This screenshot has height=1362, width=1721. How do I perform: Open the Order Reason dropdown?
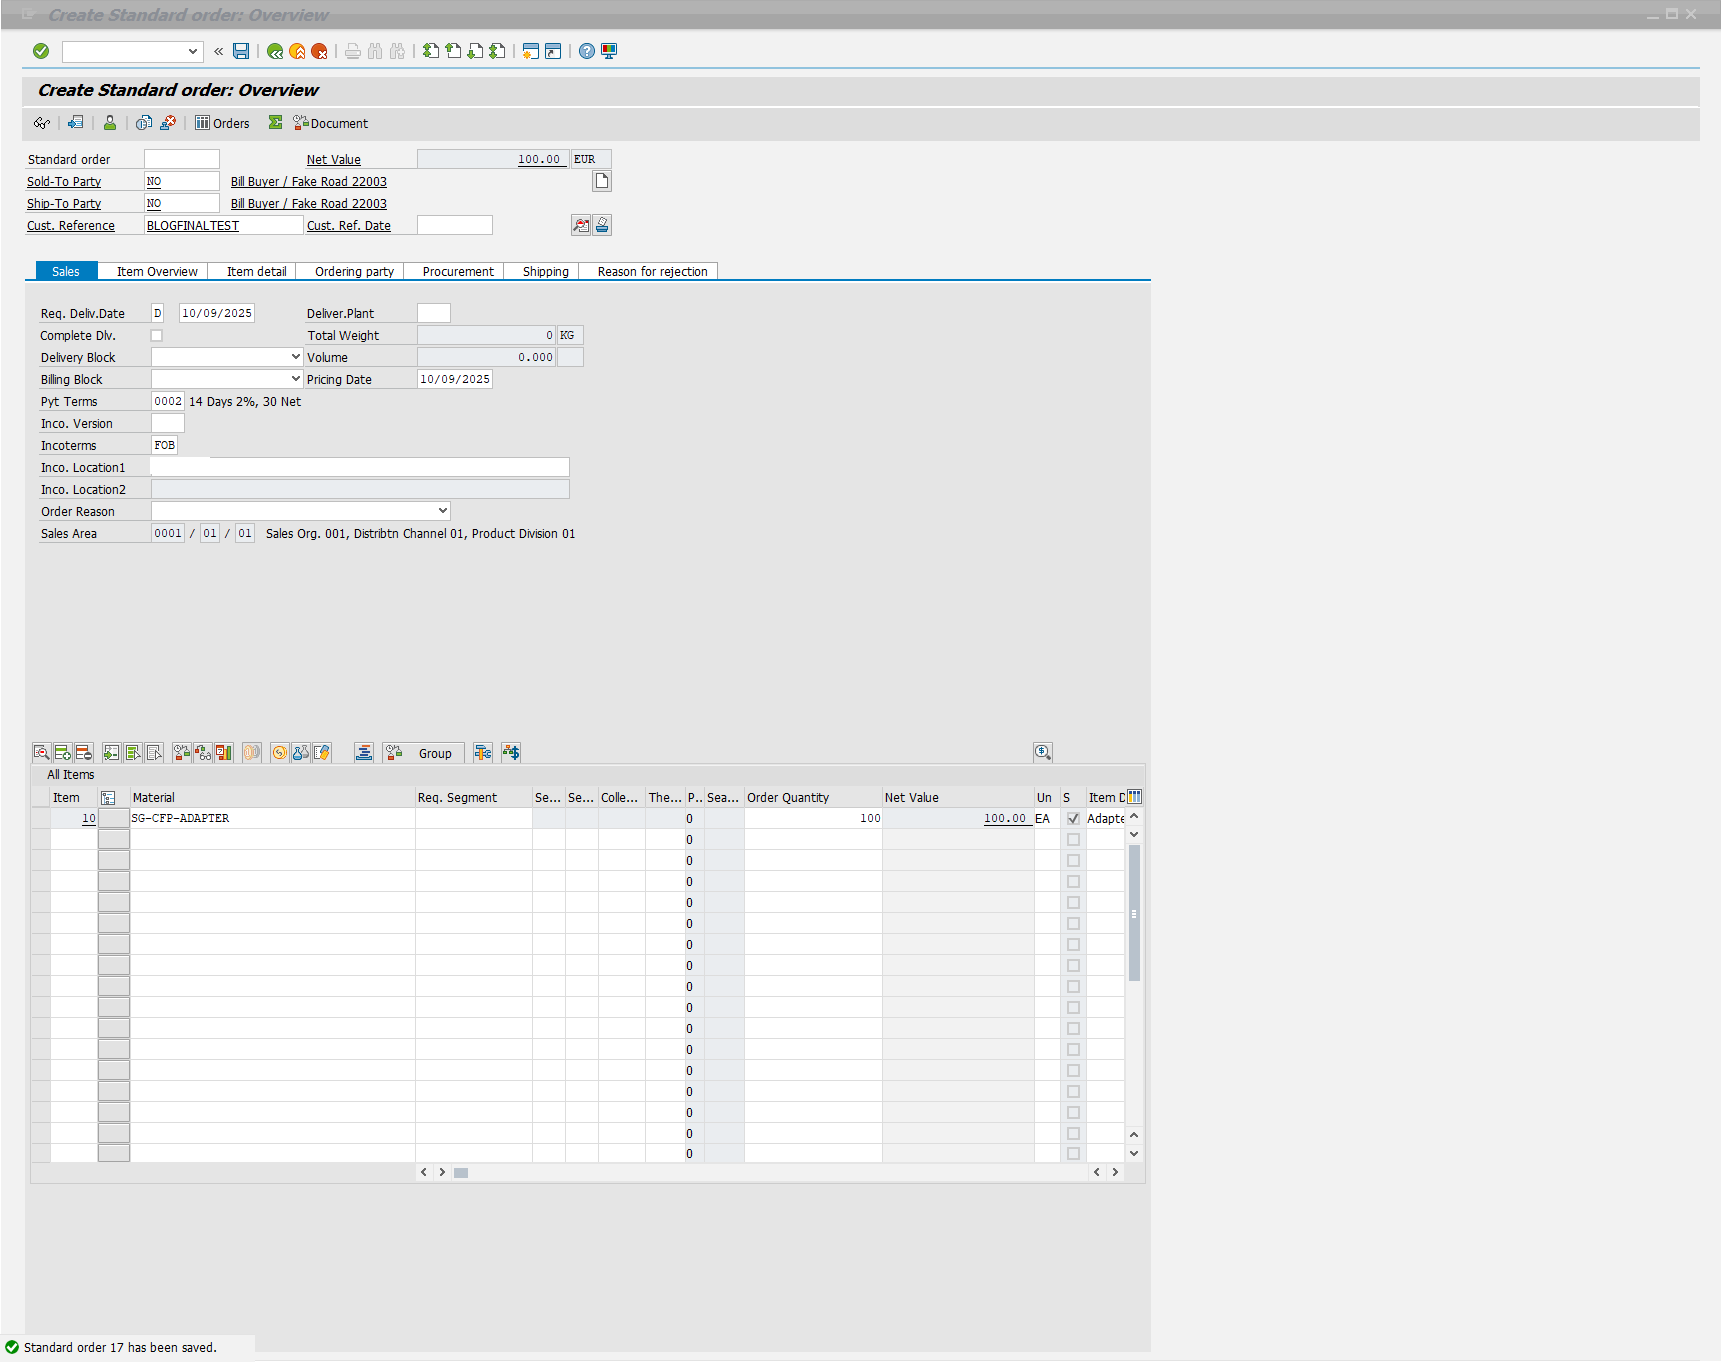442,511
